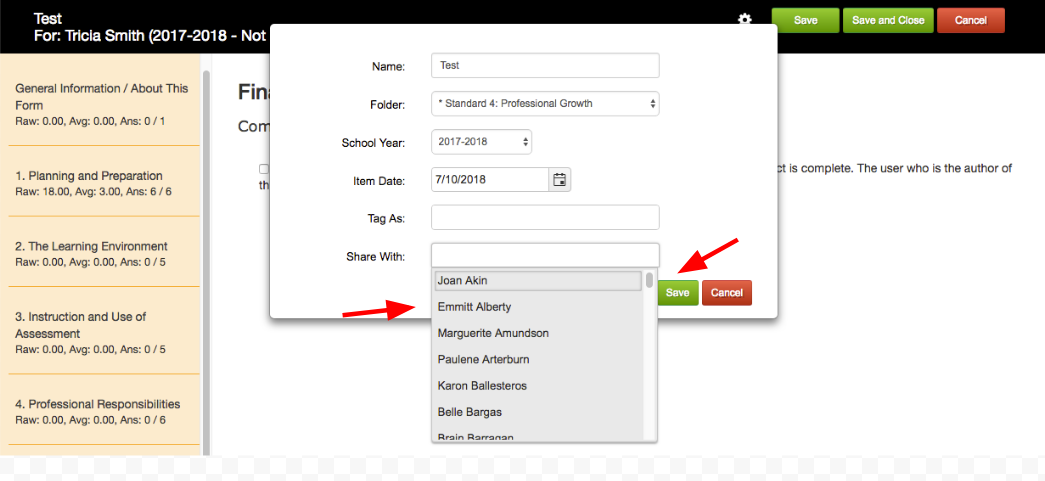
Task: Open the School Year dropdown
Action: pyautogui.click(x=481, y=141)
